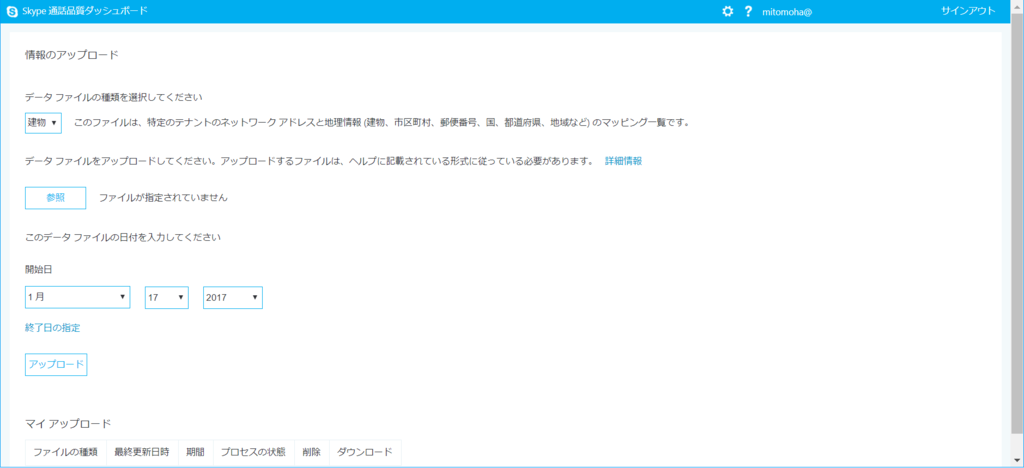The image size is (1024, 468).
Task: Click the アップロード button
Action: coord(56,365)
